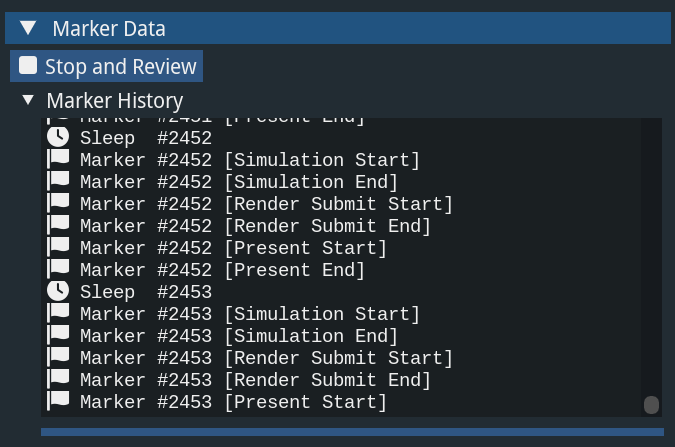
Task: Collapse the Marker History tree arrow
Action: point(28,100)
